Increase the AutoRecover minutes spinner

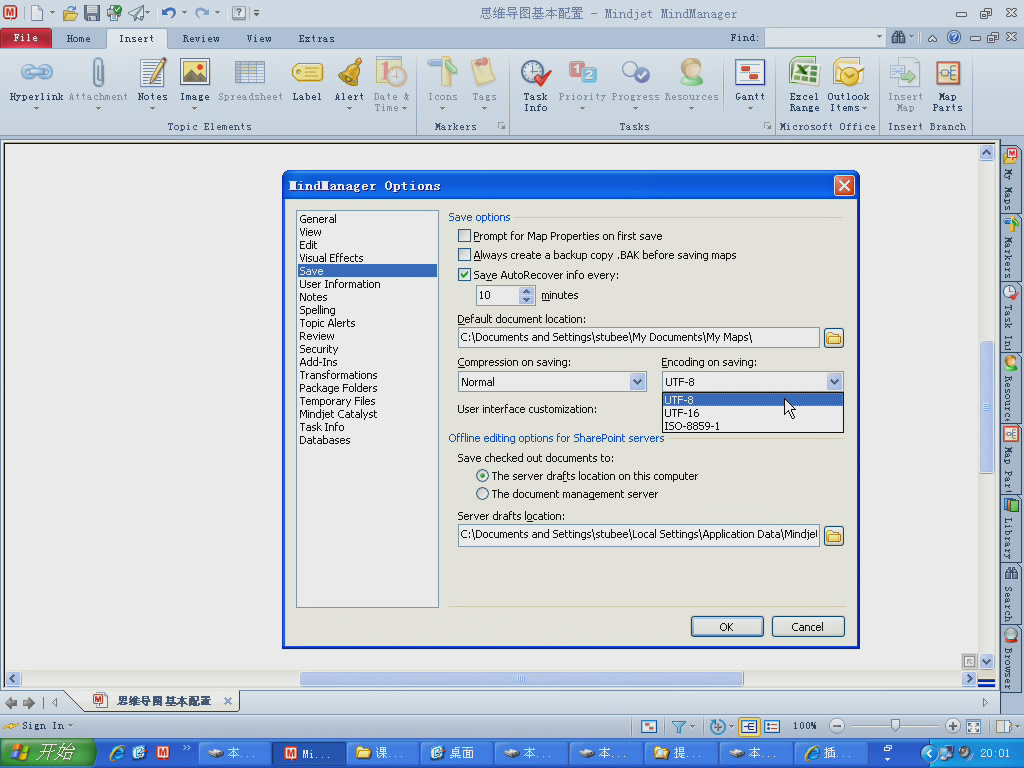tap(526, 291)
